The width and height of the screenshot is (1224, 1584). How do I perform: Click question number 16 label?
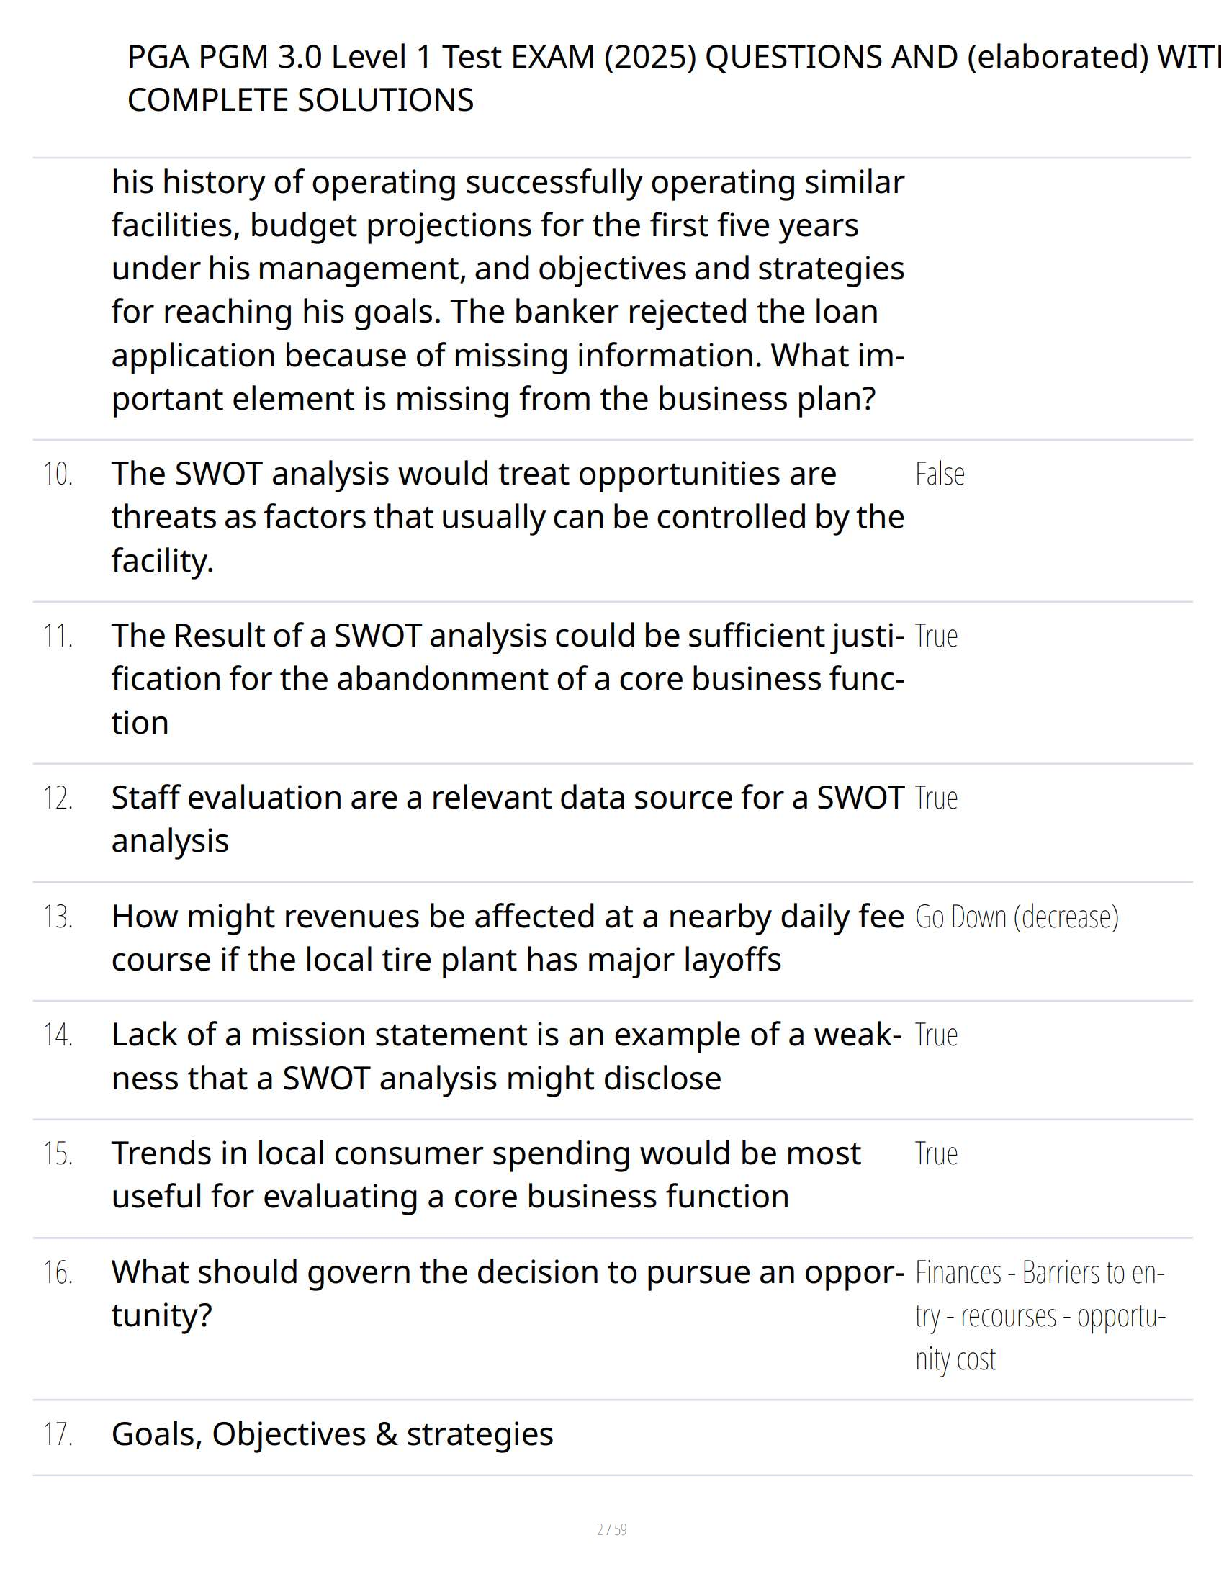click(58, 1273)
